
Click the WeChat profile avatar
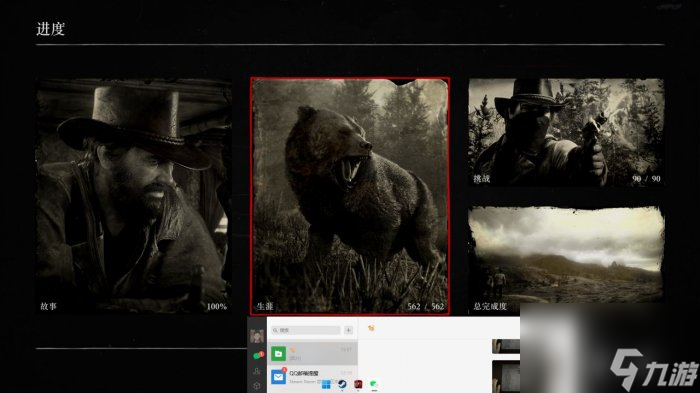tap(257, 335)
